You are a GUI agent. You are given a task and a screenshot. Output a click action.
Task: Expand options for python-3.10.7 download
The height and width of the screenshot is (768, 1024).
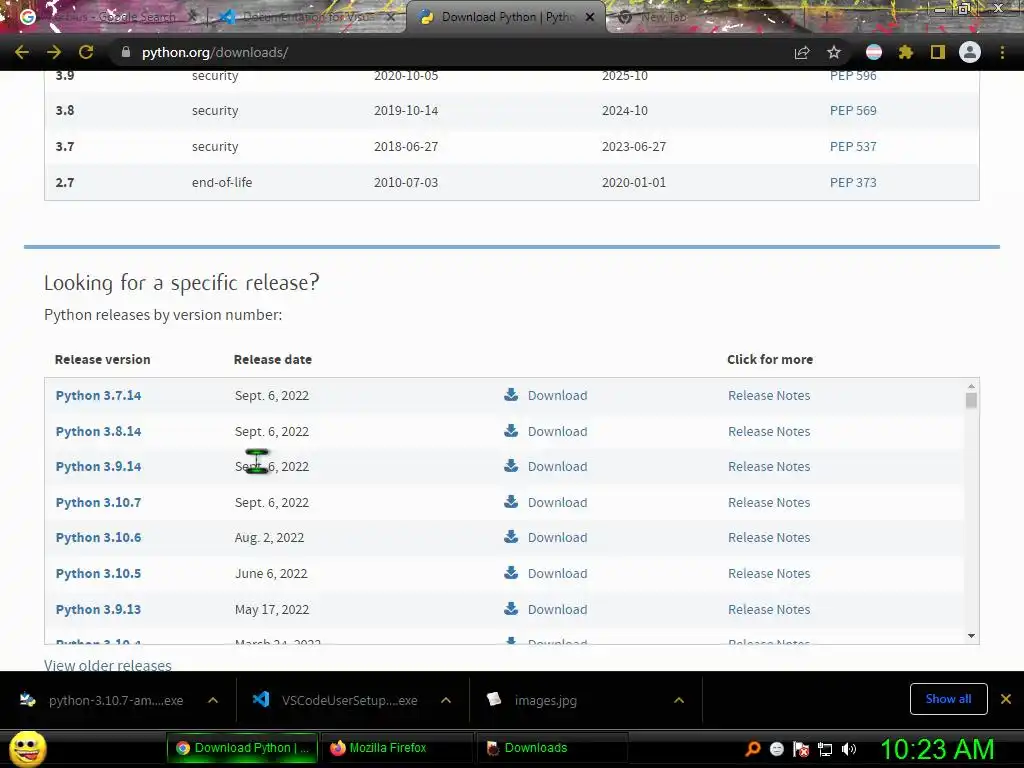pyautogui.click(x=213, y=700)
